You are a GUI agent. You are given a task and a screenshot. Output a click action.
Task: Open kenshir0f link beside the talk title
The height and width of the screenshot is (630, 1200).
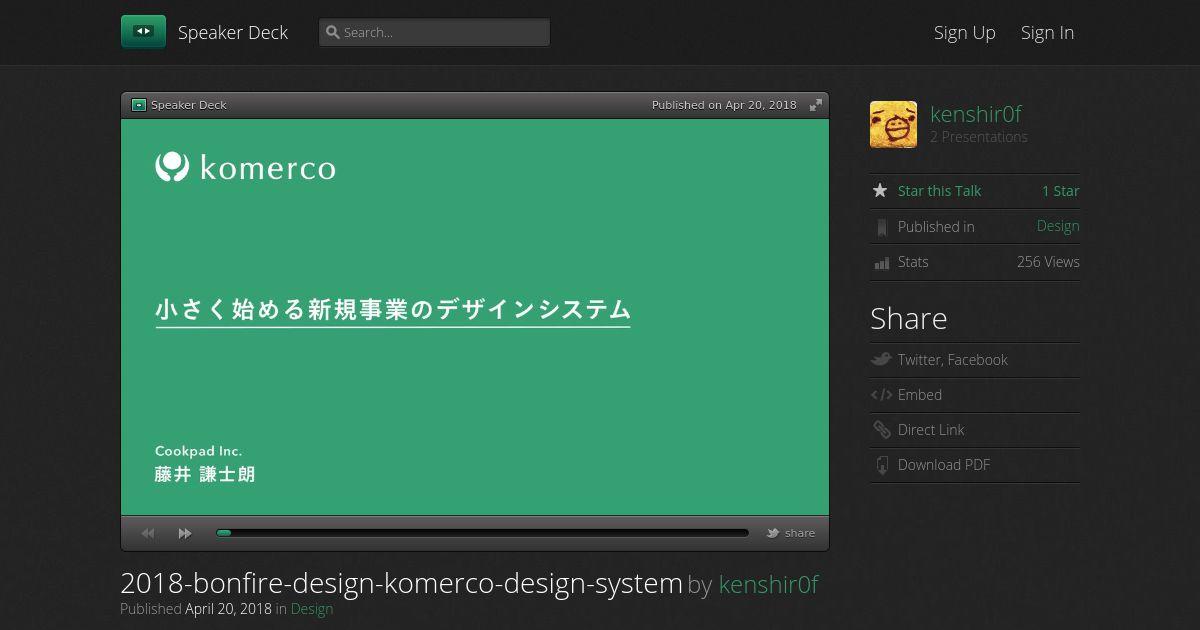(x=768, y=584)
